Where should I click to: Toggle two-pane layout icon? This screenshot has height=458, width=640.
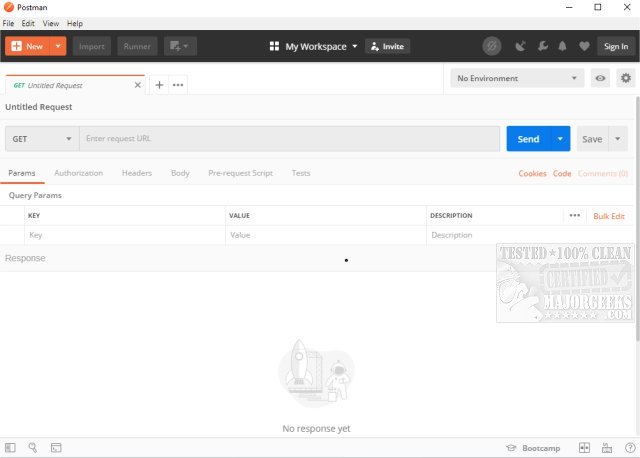coord(584,448)
